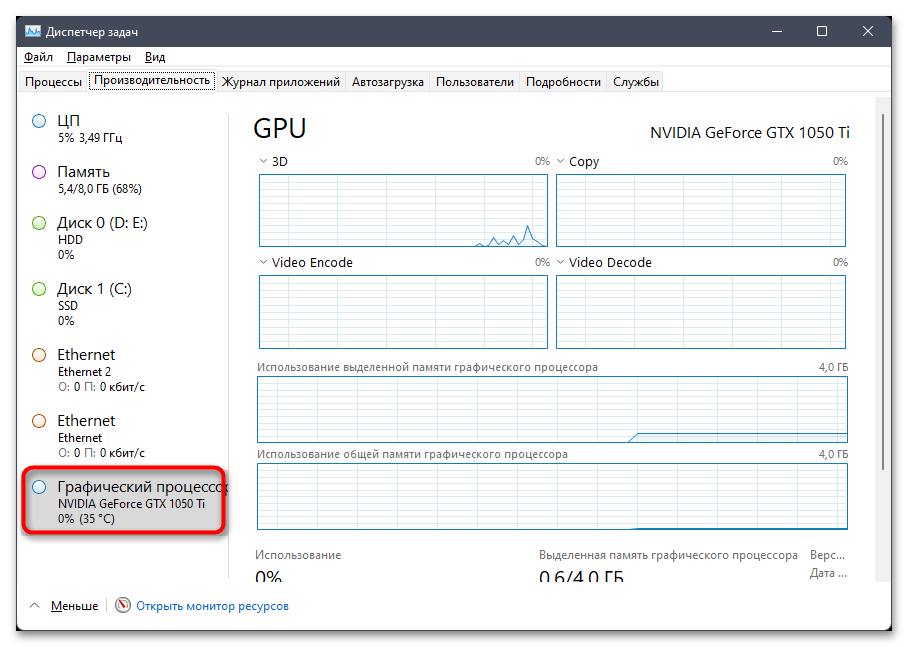Image resolution: width=908 pixels, height=647 pixels.
Task: Open the Файл menu
Action: click(x=37, y=57)
